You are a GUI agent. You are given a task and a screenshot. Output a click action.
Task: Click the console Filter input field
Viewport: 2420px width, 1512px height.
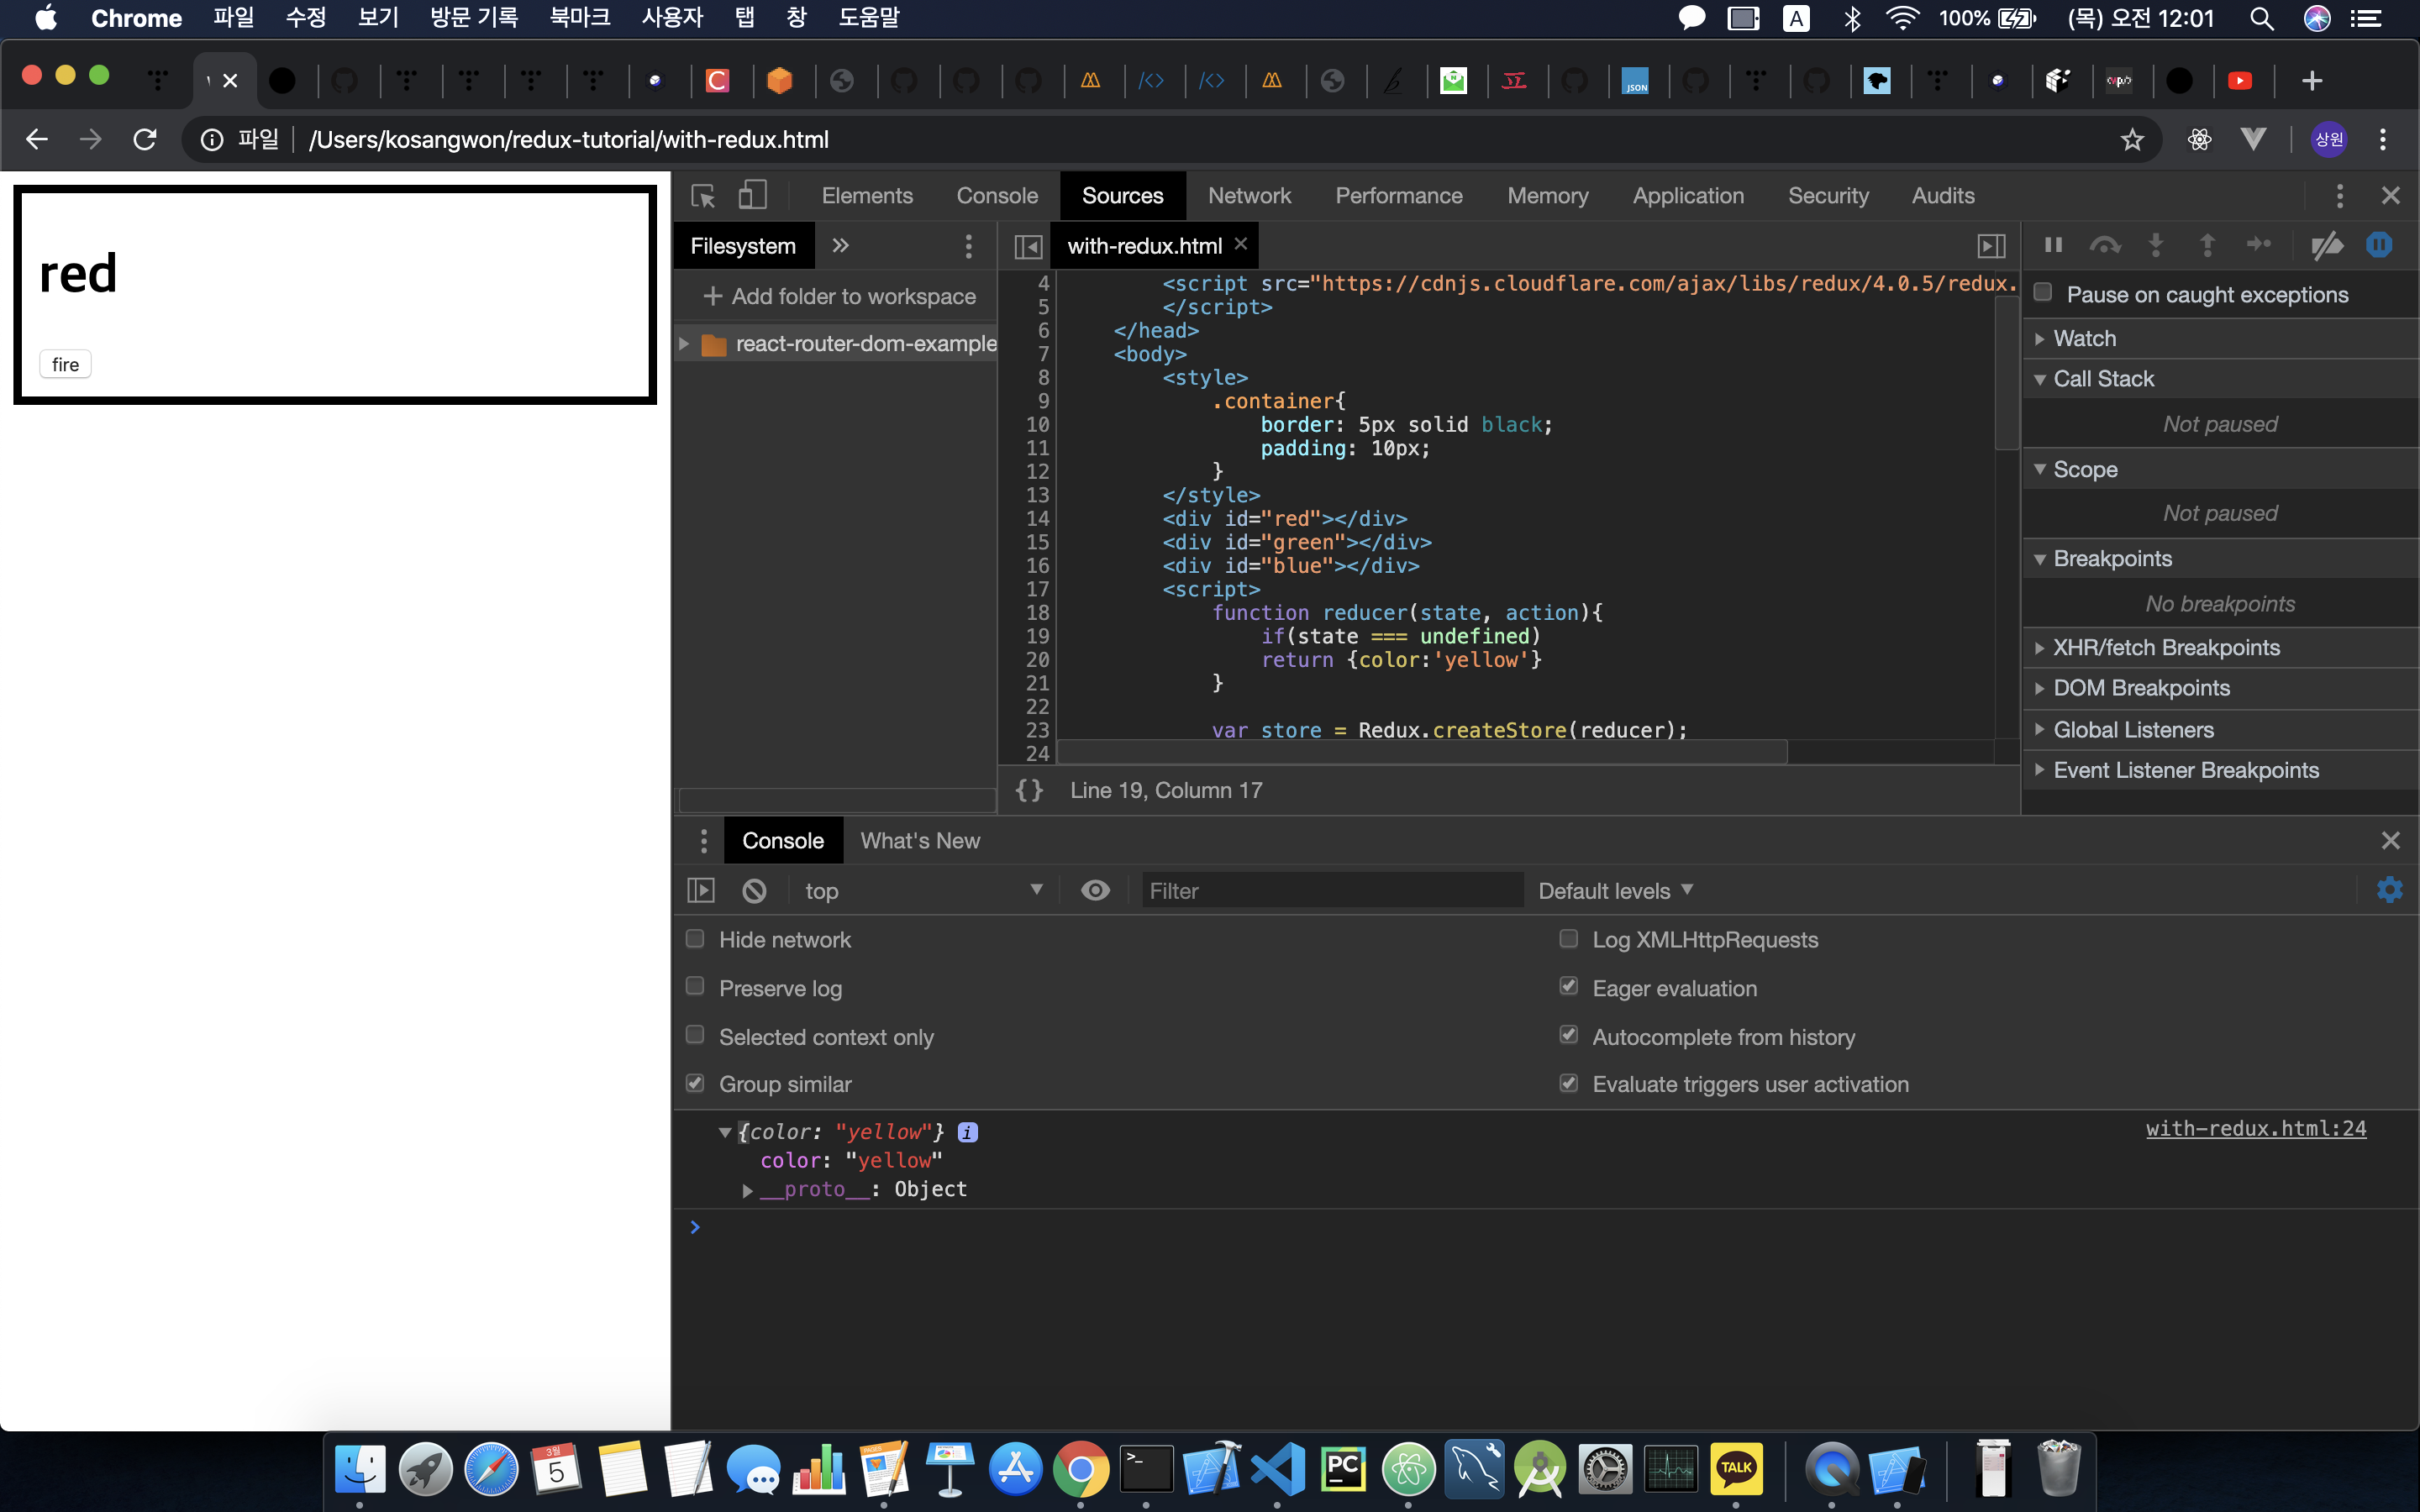(1330, 890)
